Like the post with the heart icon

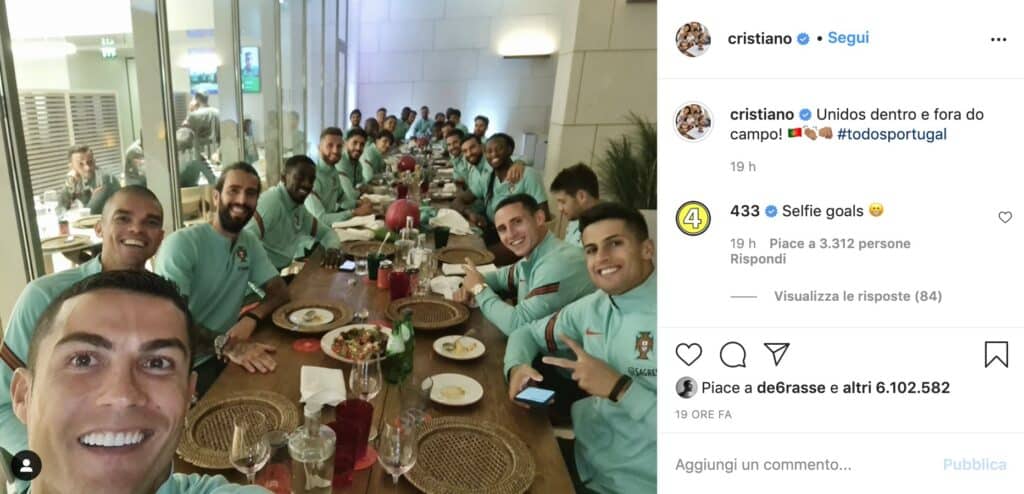(688, 354)
